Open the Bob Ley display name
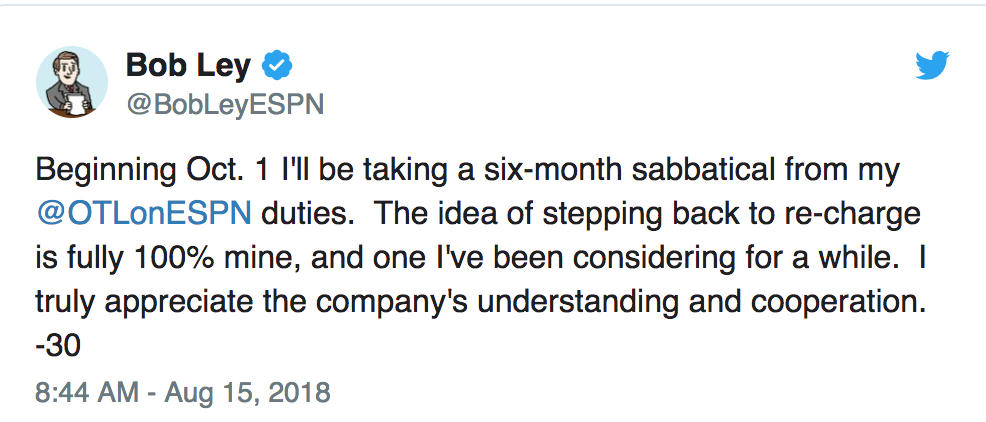986x422 pixels. [x=188, y=65]
